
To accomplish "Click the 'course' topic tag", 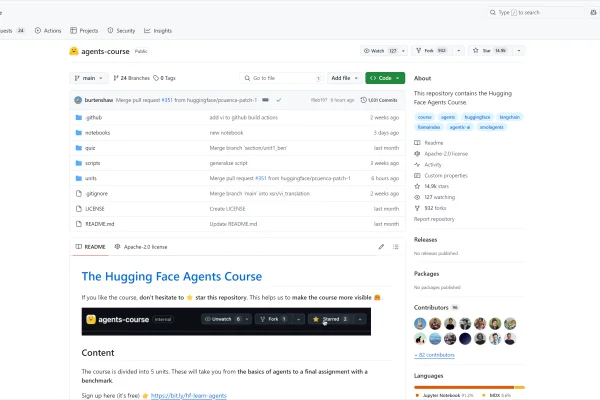I will [425, 117].
